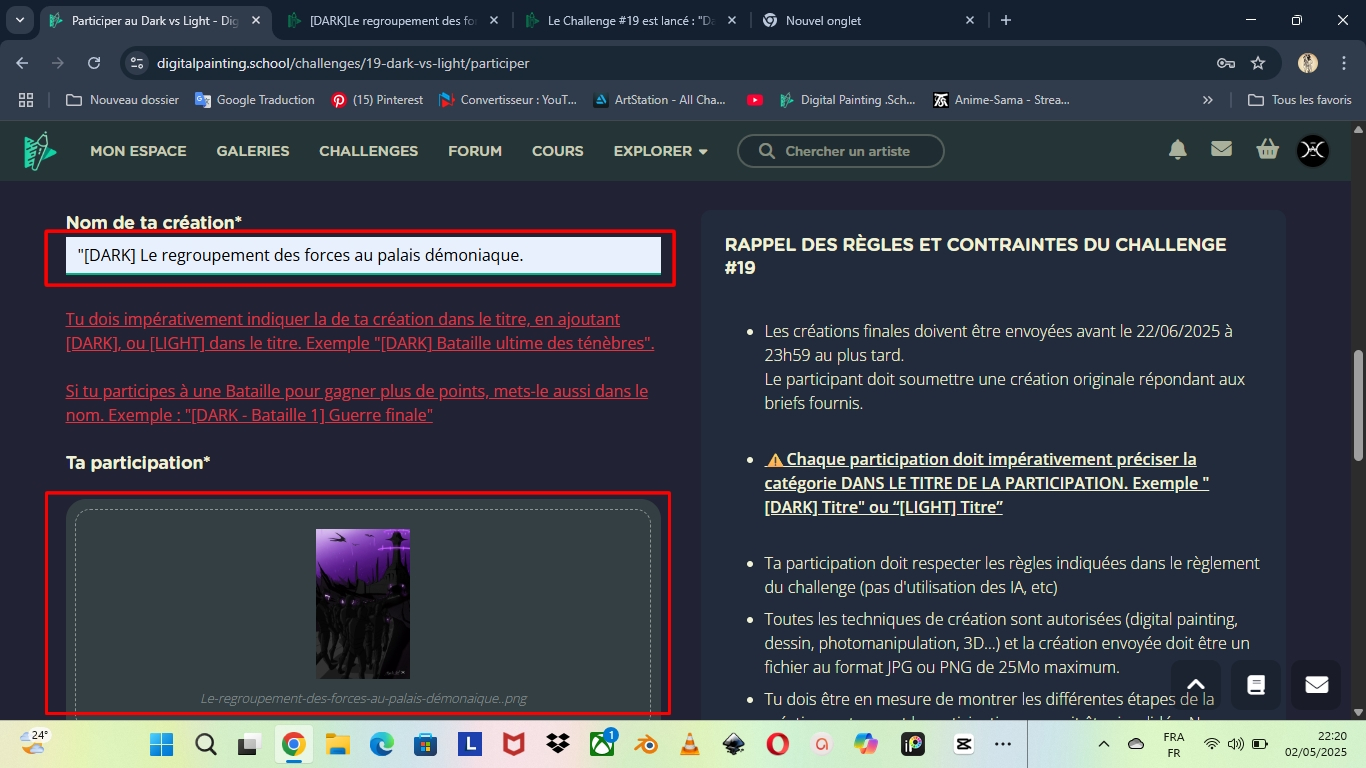Click the scroll-to-top arrow button
The image size is (1366, 768).
click(x=1196, y=685)
